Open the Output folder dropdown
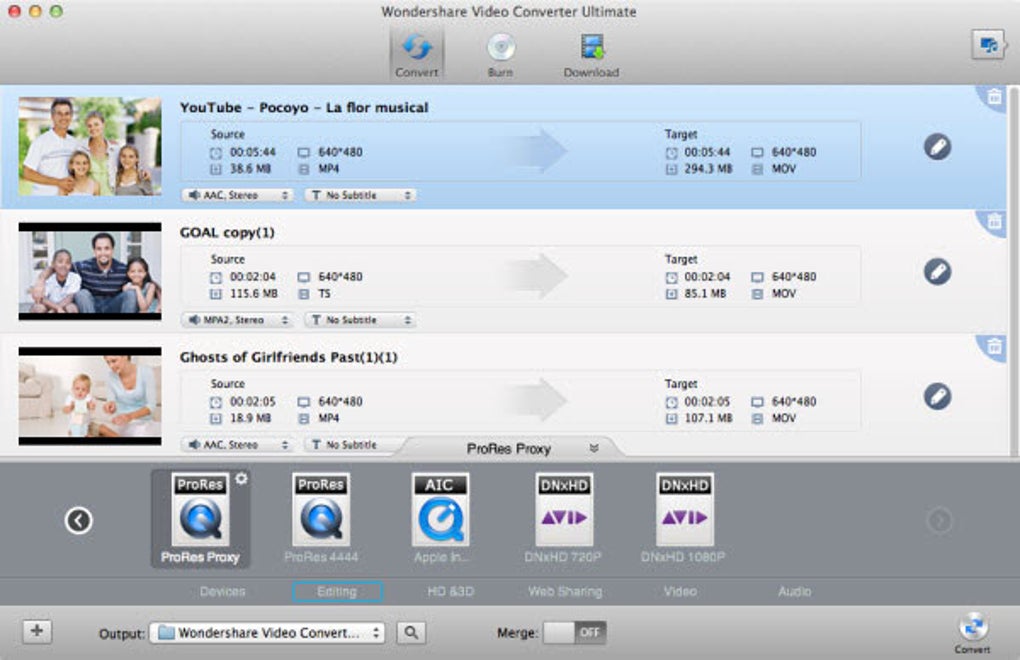The width and height of the screenshot is (1020, 660). [267, 633]
